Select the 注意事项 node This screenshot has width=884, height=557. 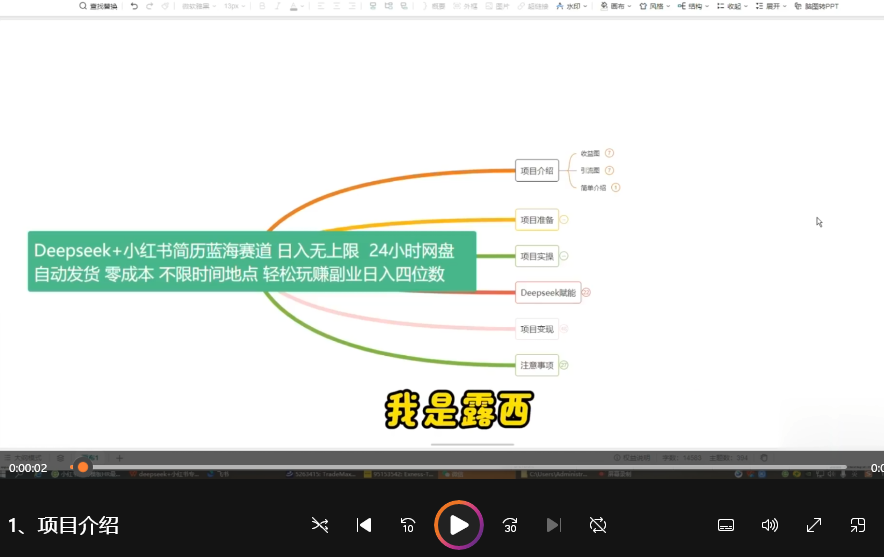tap(537, 365)
